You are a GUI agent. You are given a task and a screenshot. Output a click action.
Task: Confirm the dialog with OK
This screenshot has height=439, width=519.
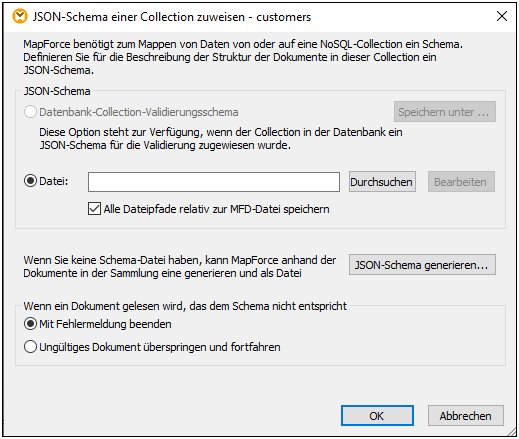(x=377, y=416)
